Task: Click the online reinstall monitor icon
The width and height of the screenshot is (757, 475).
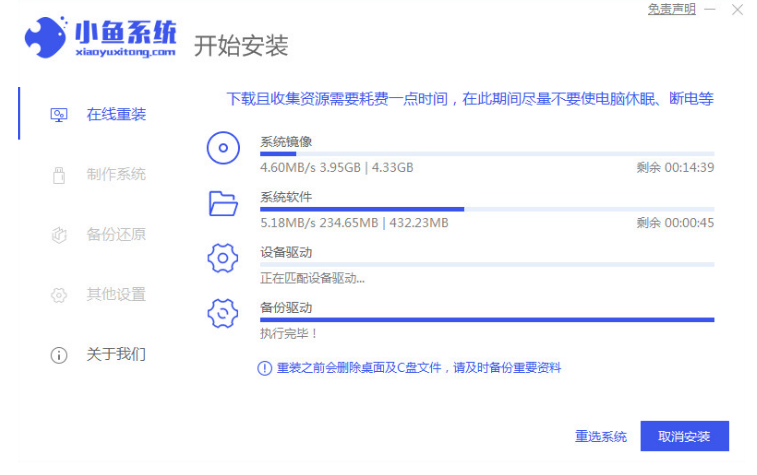Action: [x=59, y=115]
